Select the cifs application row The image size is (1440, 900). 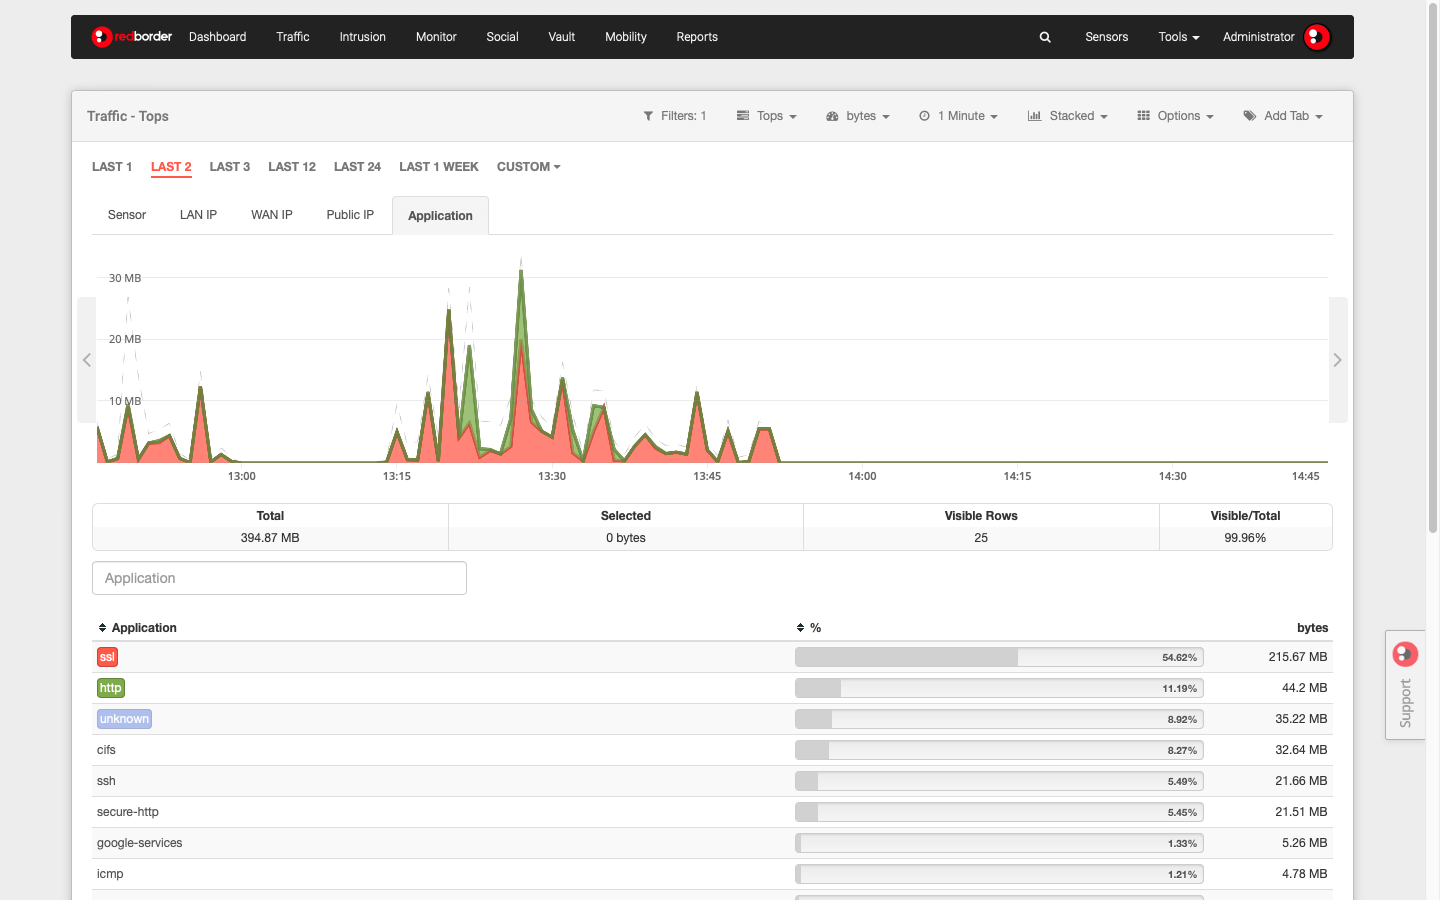pos(712,750)
